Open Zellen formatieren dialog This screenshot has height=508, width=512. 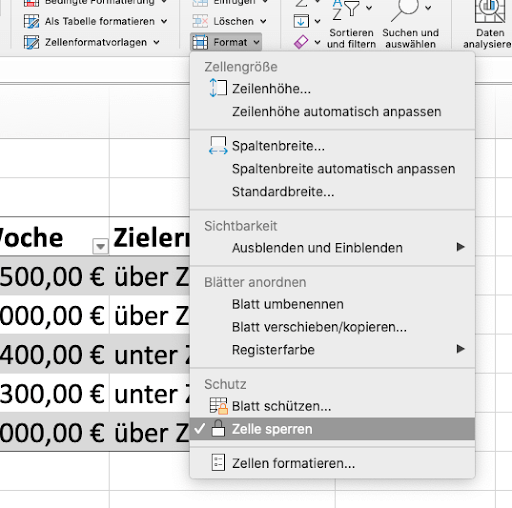(332, 463)
